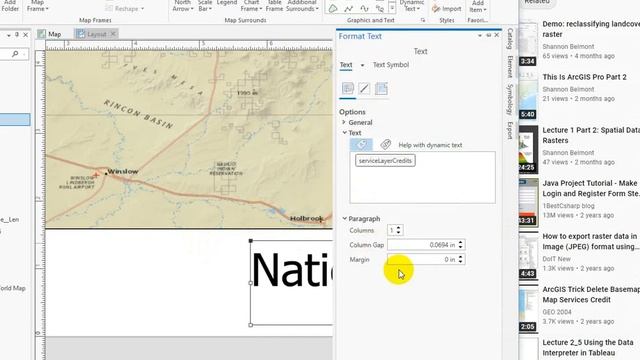Insert a Legend
Viewport: 640px width, 360px height.
(x=227, y=3)
